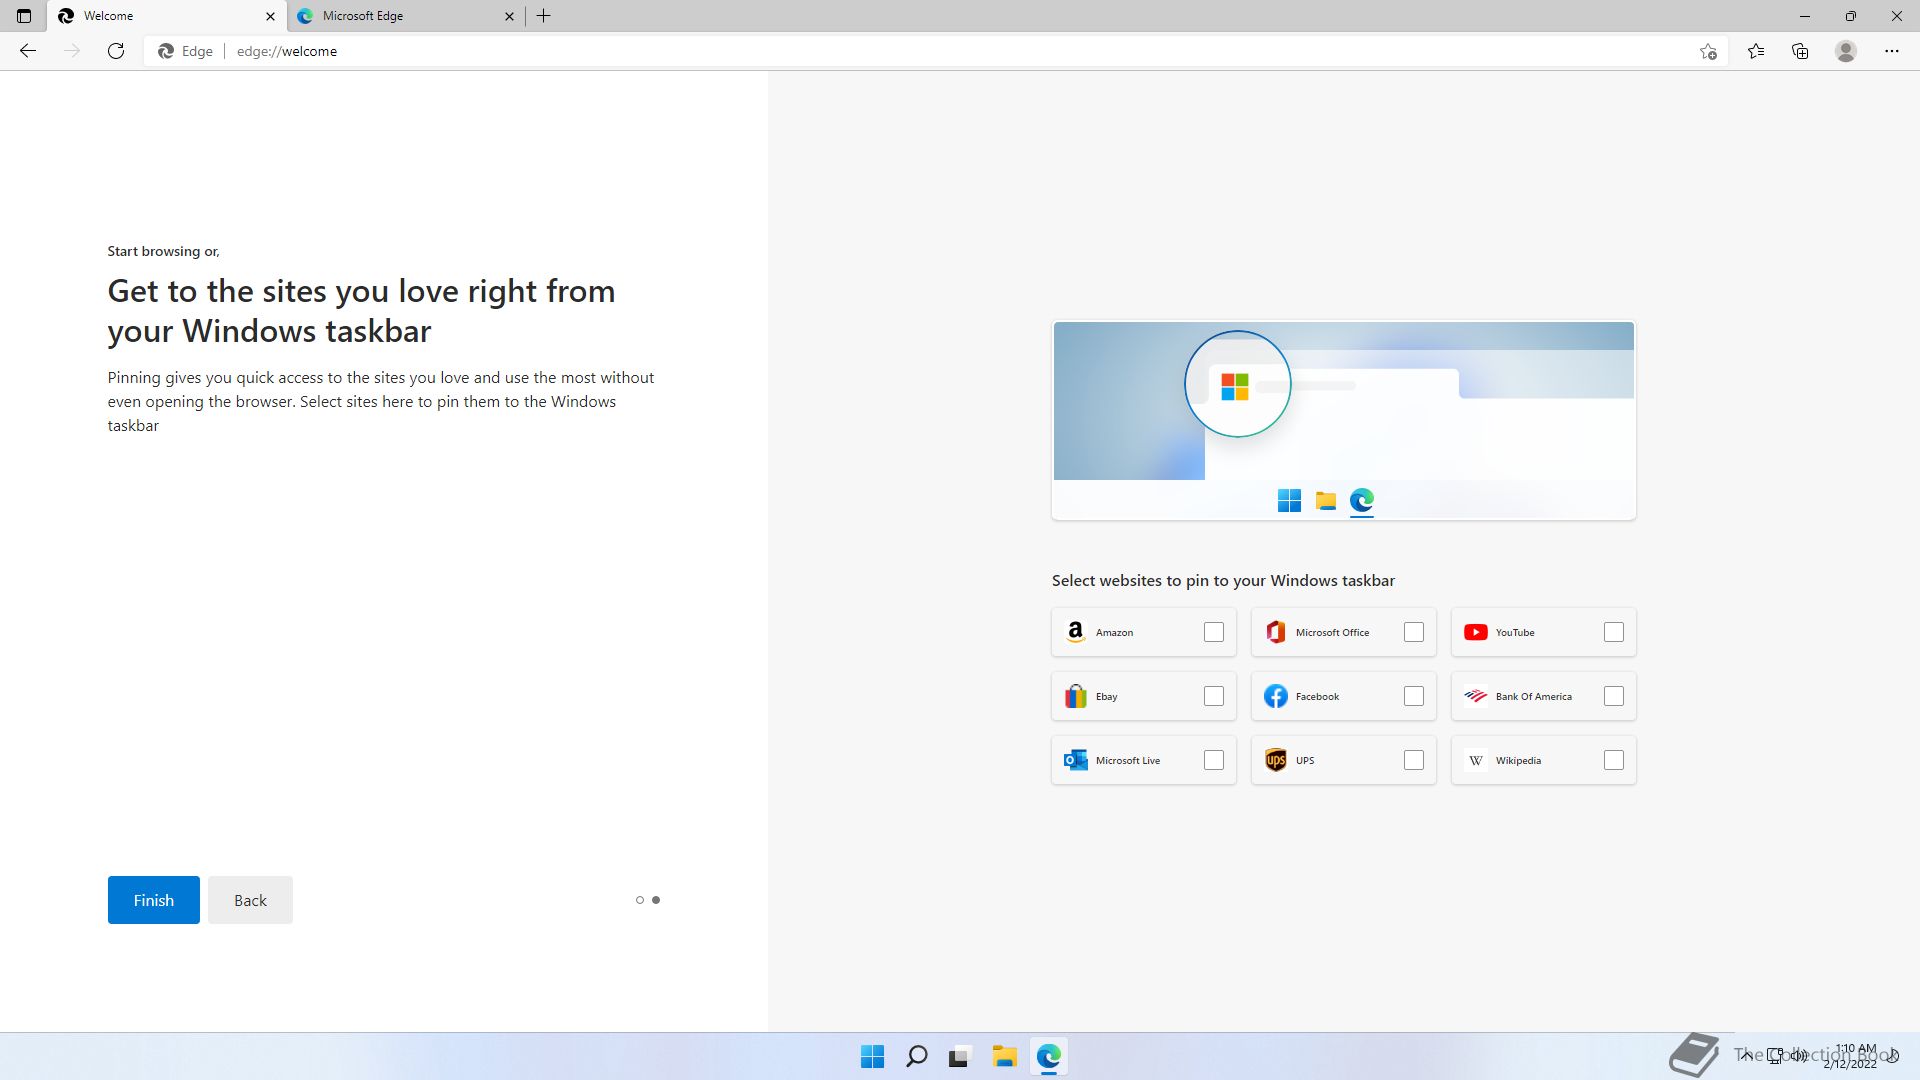This screenshot has height=1080, width=1920.
Task: Click the UPS shield icon
Action: (1276, 760)
